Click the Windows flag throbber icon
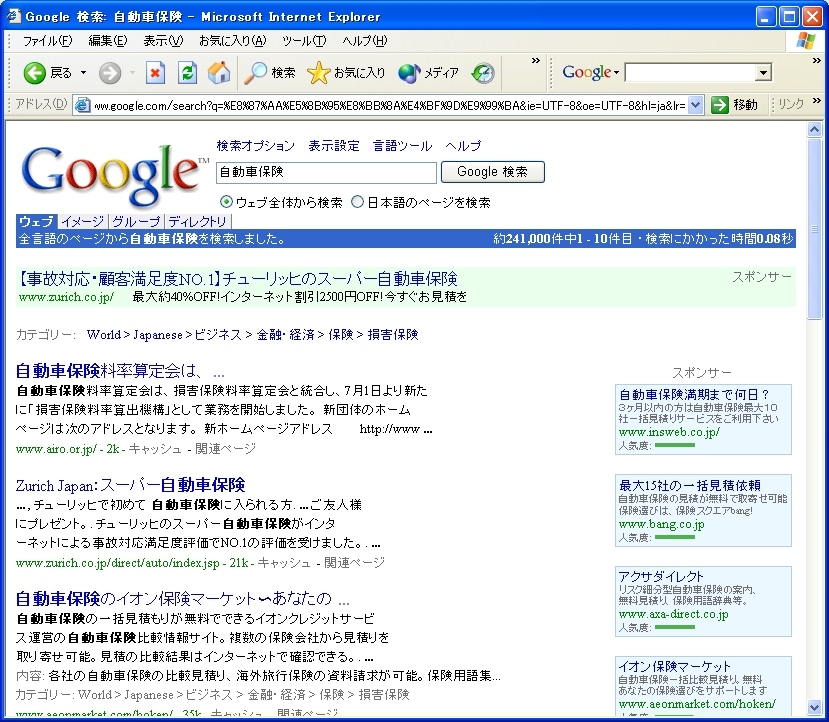This screenshot has height=722, width=829. coord(806,41)
